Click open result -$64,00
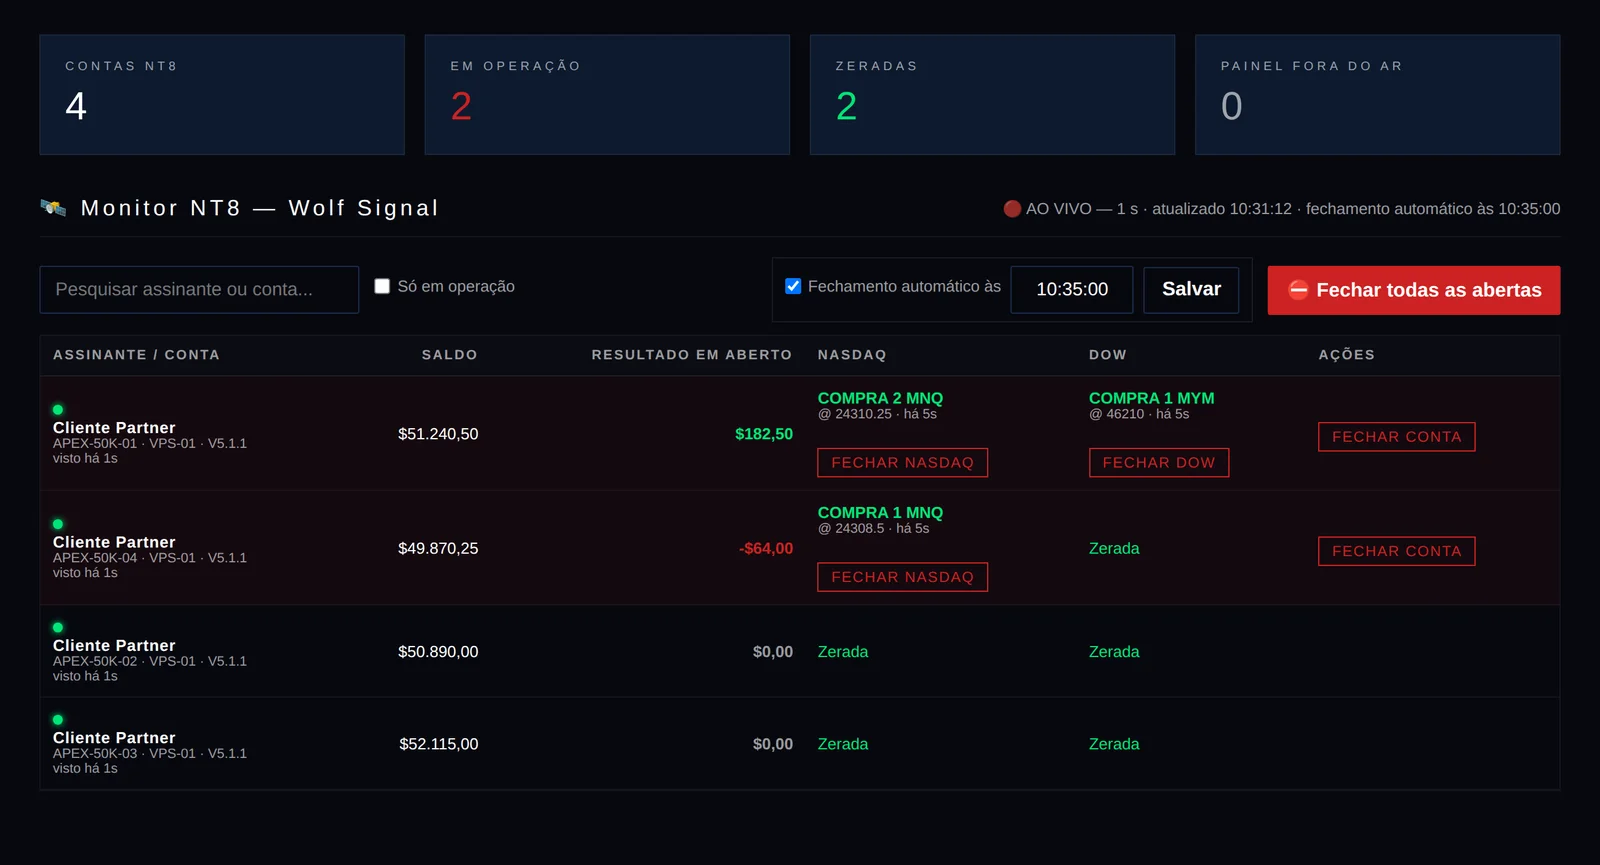1600x865 pixels. (x=766, y=548)
